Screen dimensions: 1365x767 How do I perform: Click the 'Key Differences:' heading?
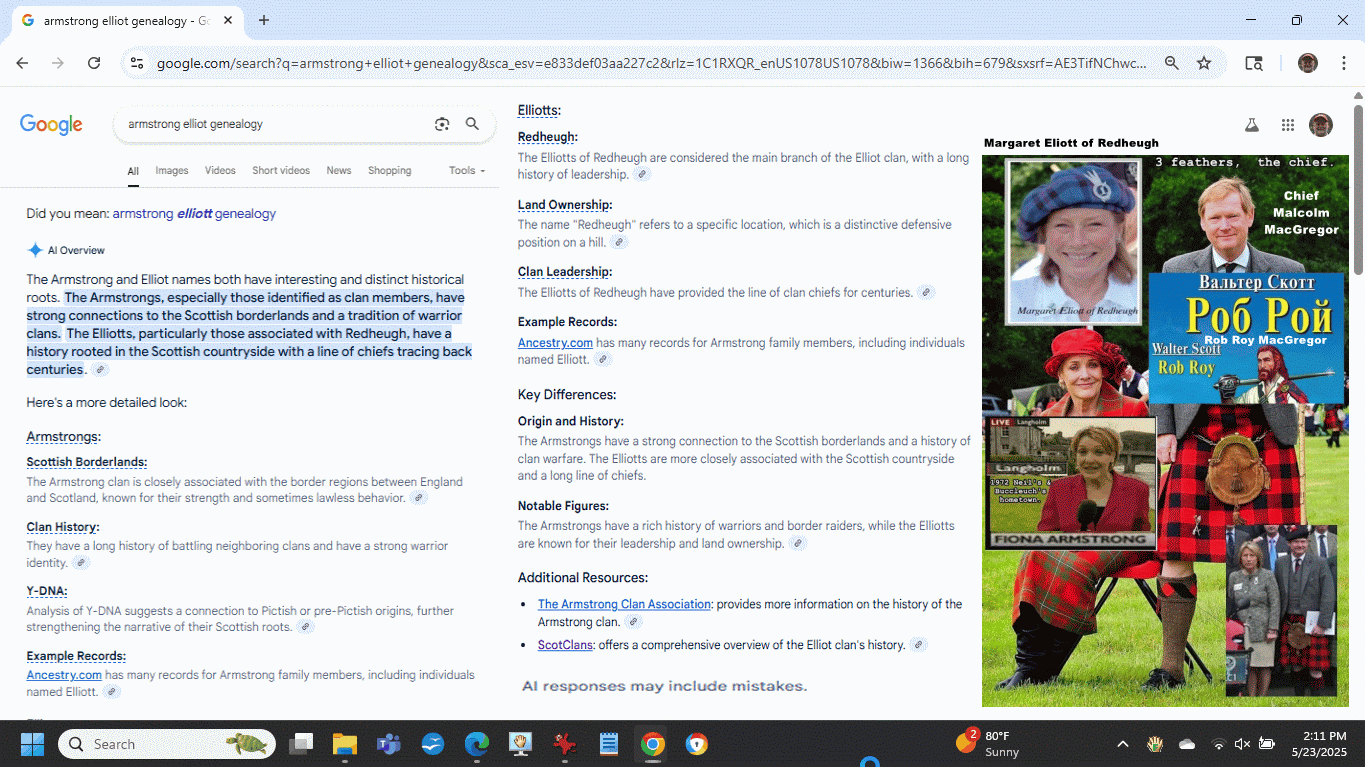pyautogui.click(x=567, y=394)
